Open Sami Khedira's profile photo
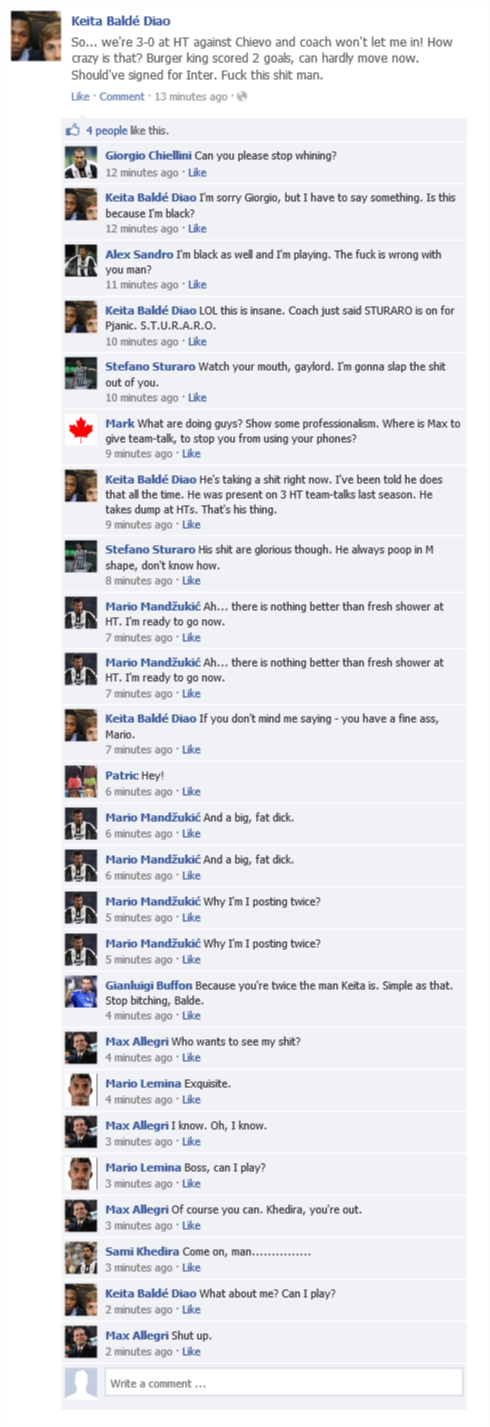This screenshot has height=1427, width=490. [x=81, y=1258]
